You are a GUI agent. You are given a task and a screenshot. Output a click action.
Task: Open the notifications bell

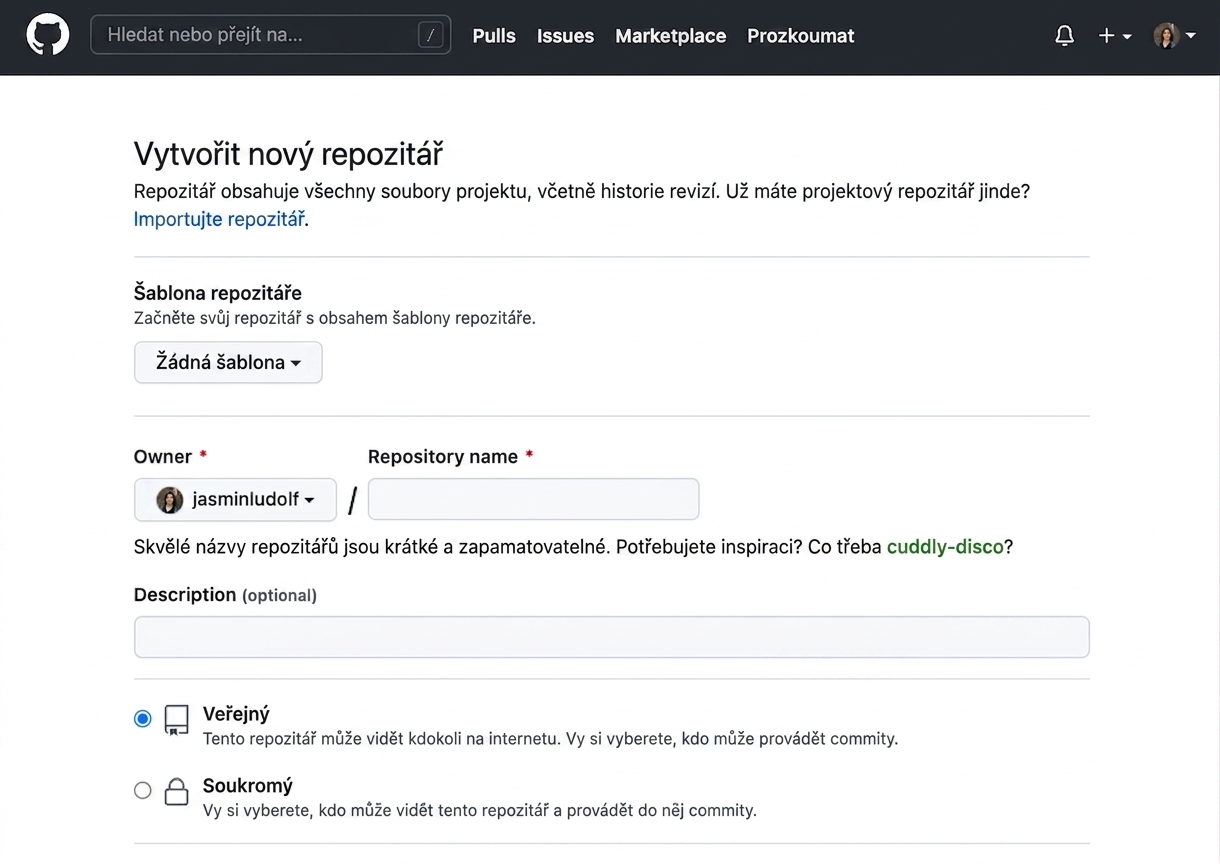coord(1065,36)
